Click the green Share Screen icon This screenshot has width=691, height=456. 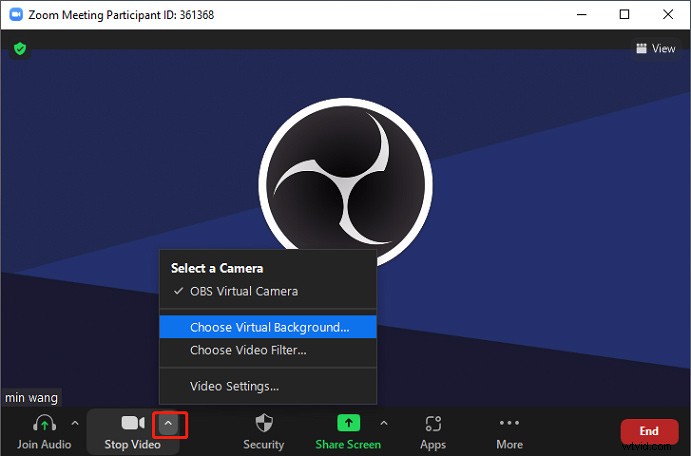click(348, 423)
